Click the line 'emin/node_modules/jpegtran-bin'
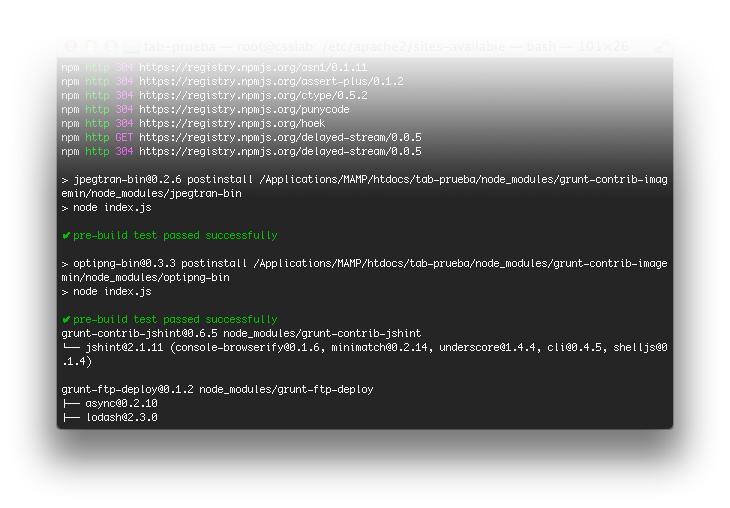This screenshot has height=508, width=730. (x=151, y=193)
